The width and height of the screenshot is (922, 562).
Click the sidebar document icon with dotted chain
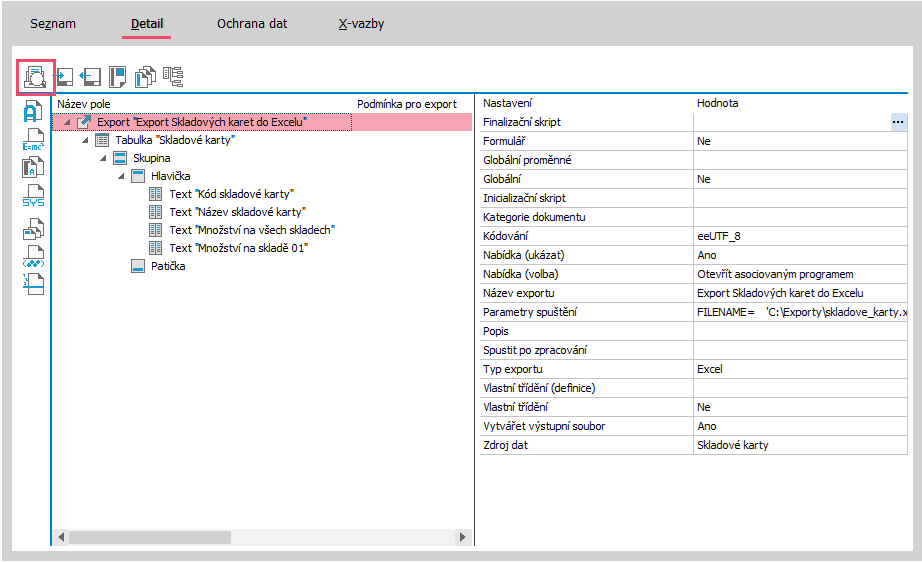pyautogui.click(x=33, y=256)
